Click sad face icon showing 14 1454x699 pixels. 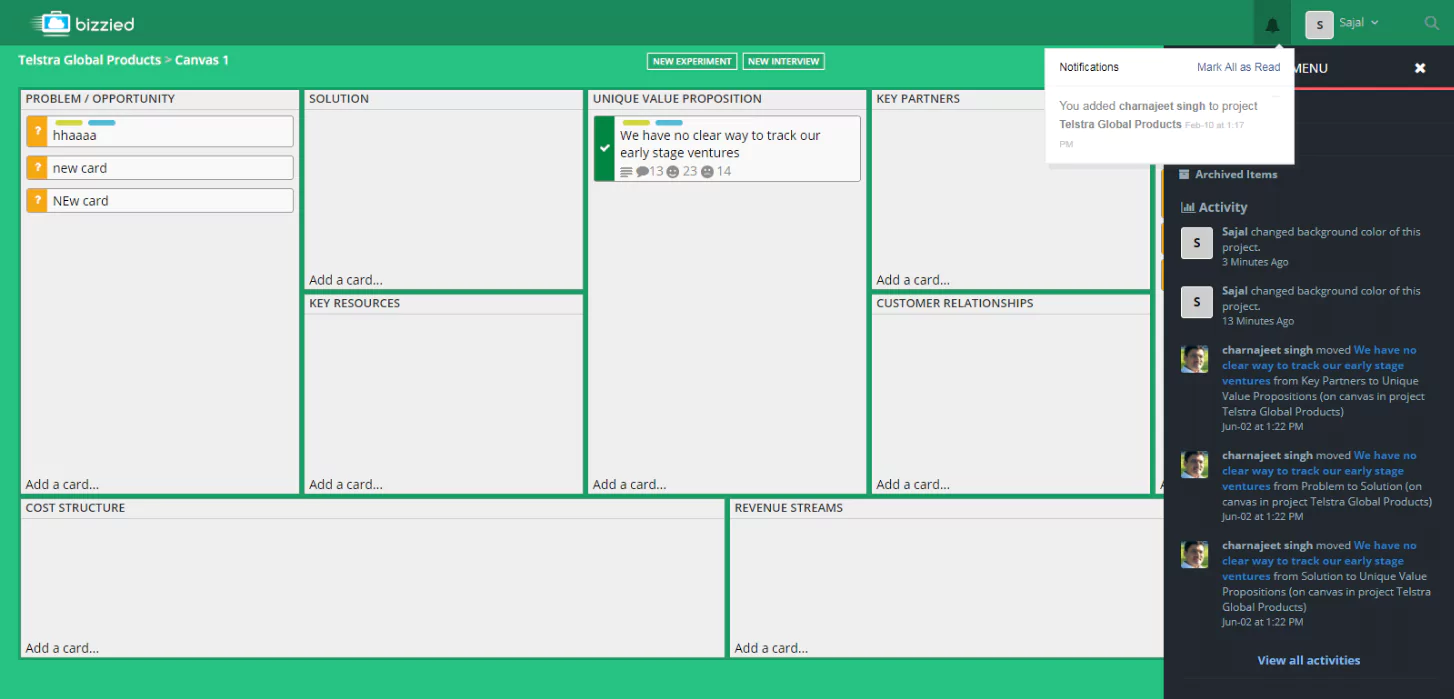[x=707, y=172]
